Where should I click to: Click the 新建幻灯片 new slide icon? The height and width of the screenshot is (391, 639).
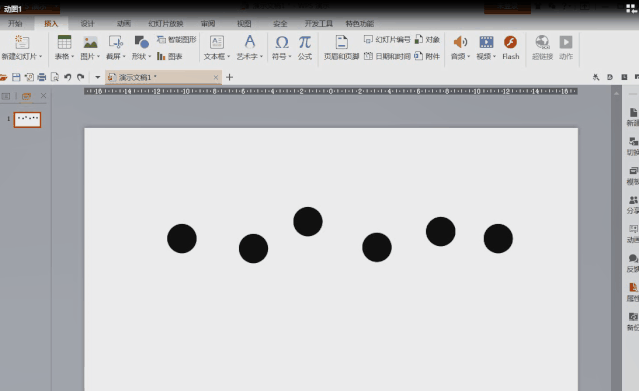click(22, 42)
